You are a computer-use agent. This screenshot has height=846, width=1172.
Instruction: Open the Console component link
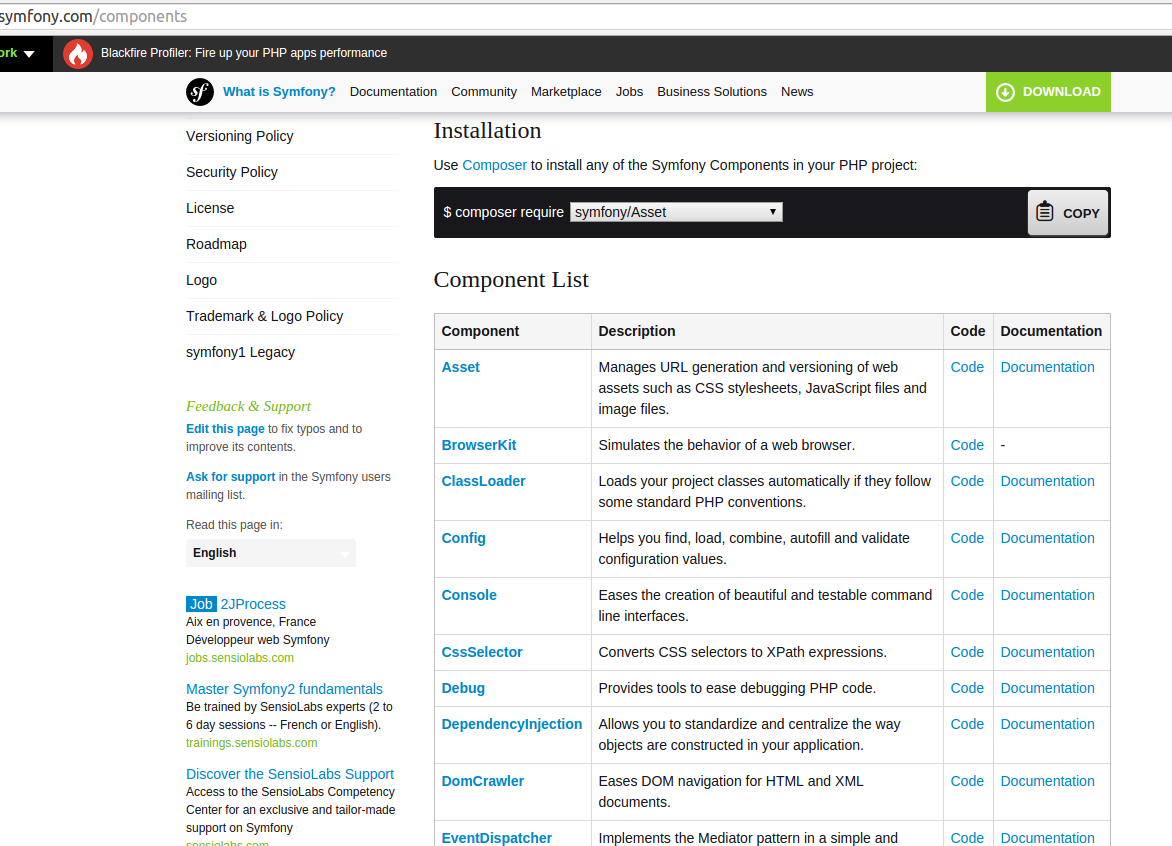[469, 595]
